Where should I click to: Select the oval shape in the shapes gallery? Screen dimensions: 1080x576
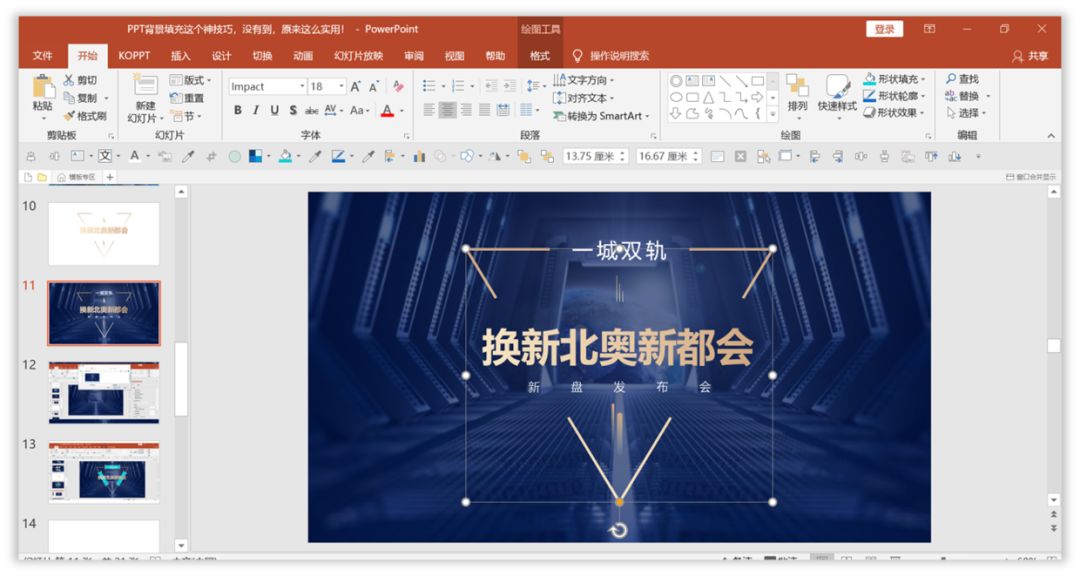(x=676, y=97)
